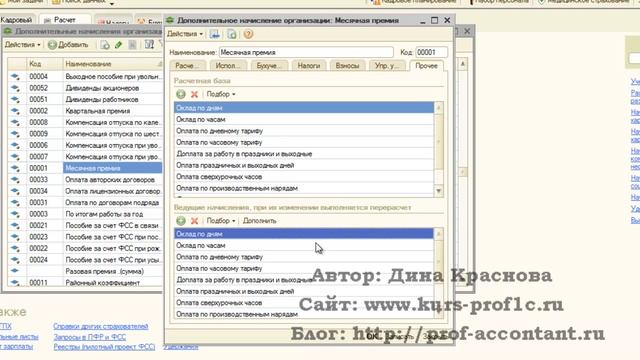Click the save-record icon next to Действия in the dialog
The height and width of the screenshot is (360, 640).
click(x=215, y=34)
